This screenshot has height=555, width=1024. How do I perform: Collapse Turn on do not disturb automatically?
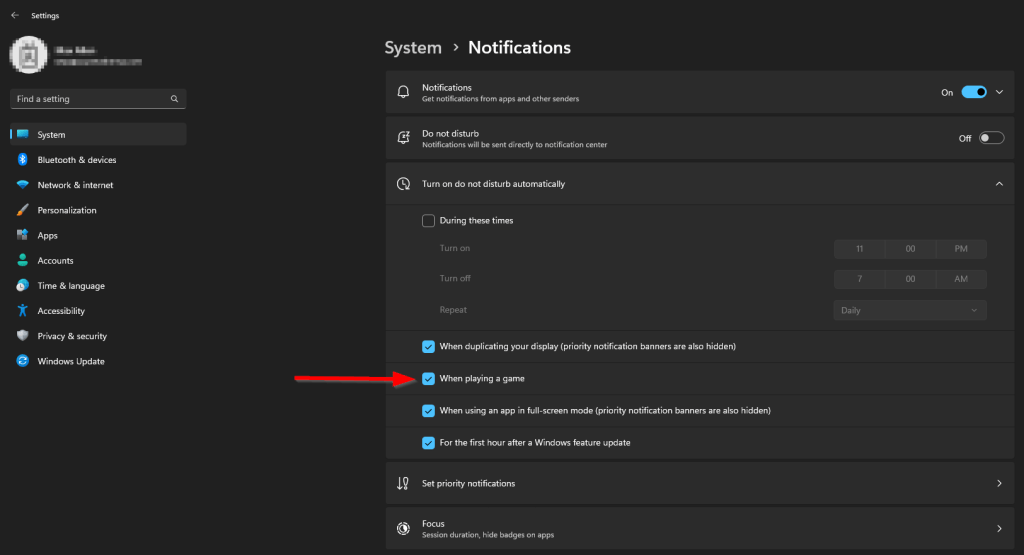pyautogui.click(x=998, y=184)
